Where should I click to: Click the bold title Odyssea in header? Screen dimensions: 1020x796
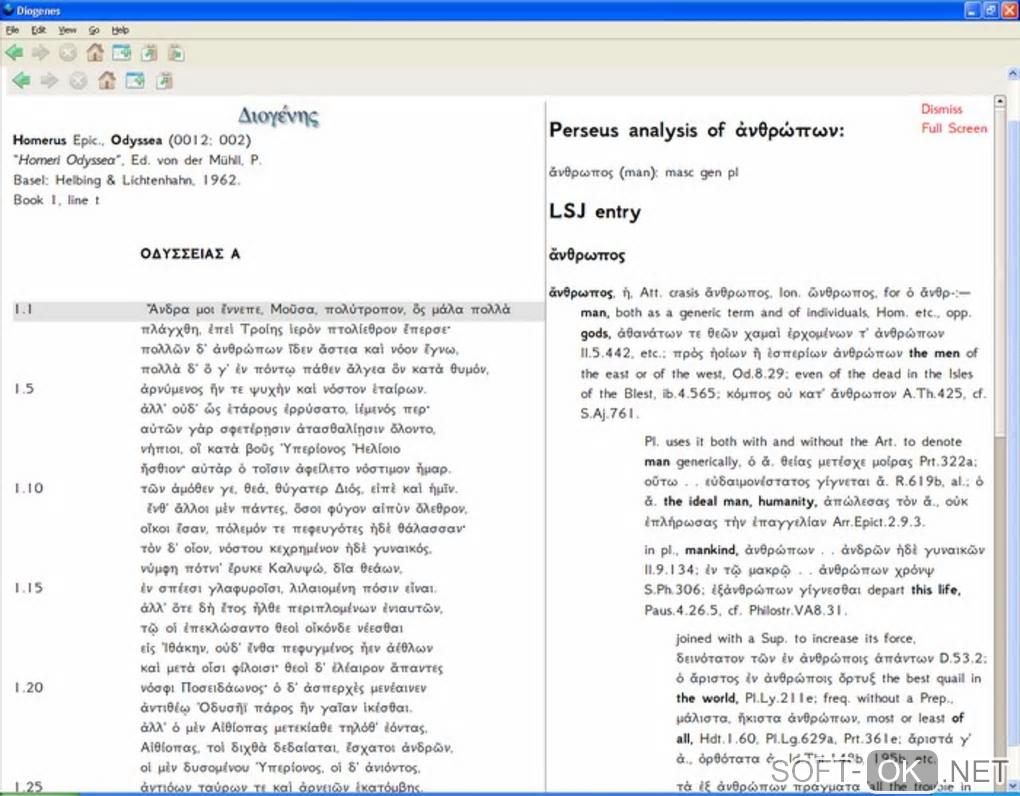pos(137,140)
